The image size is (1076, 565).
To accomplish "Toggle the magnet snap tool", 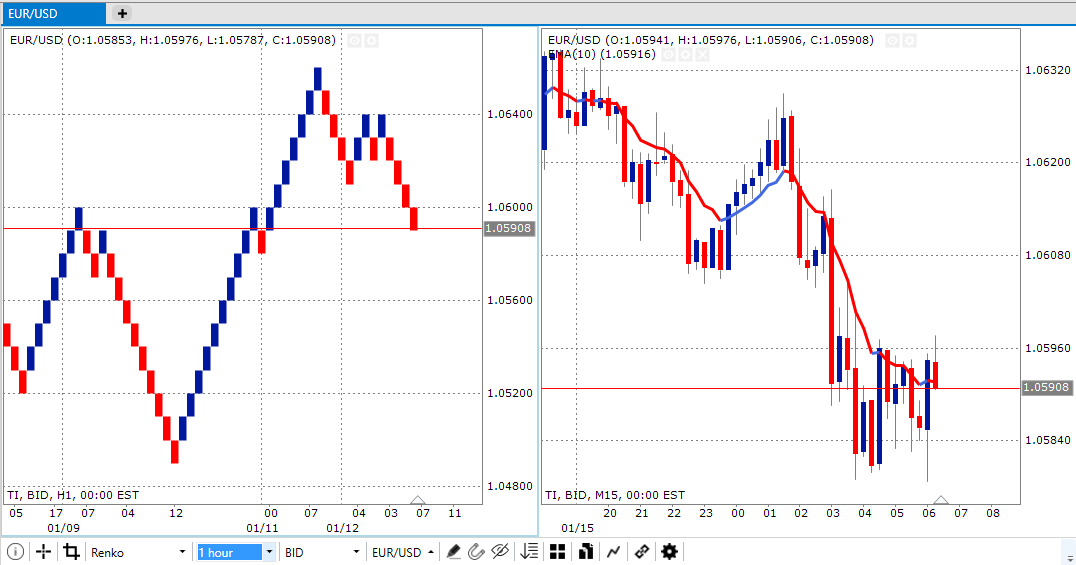I will (x=476, y=552).
